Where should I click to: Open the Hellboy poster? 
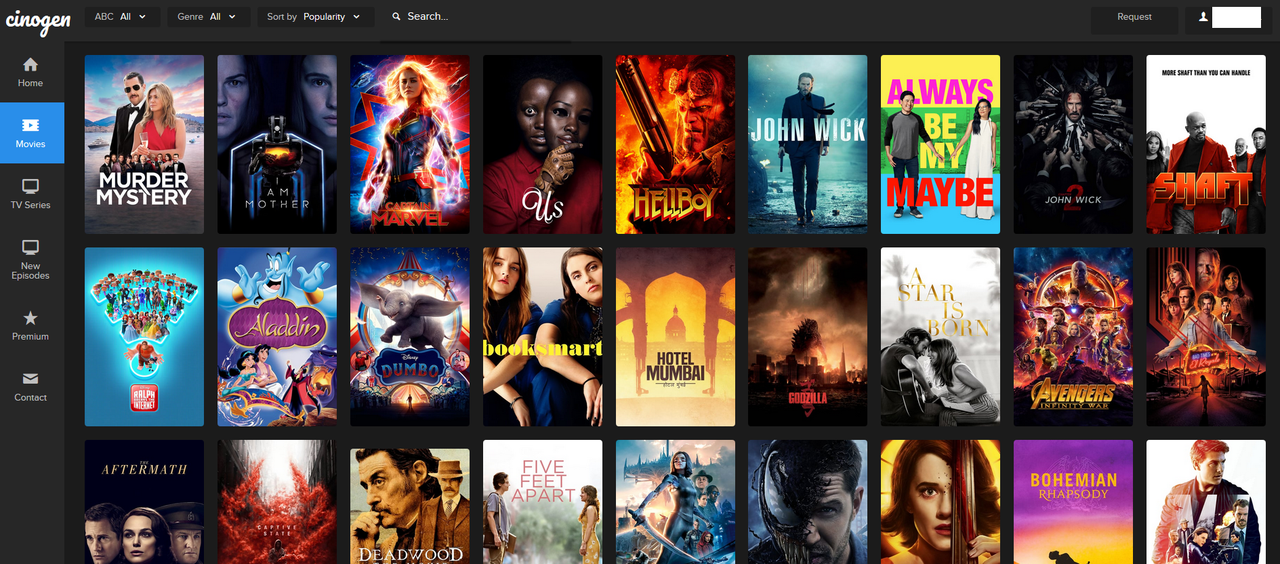pos(675,144)
